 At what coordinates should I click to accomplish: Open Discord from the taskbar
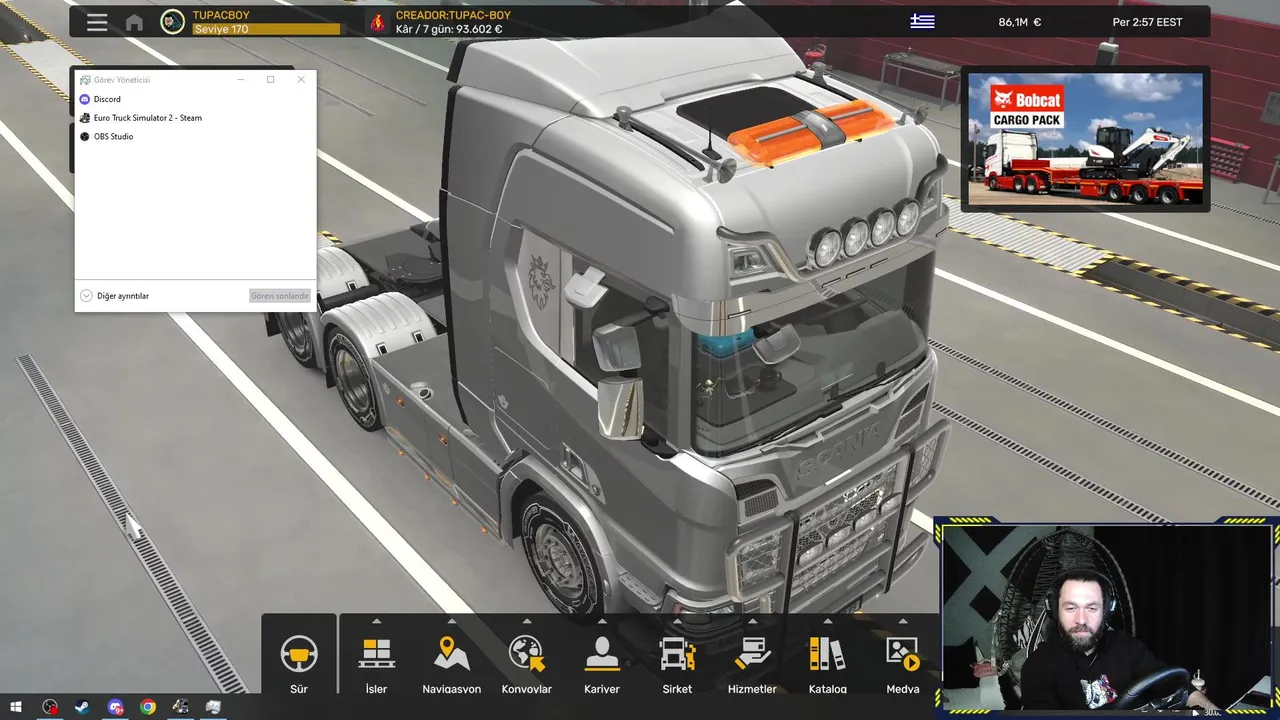115,707
